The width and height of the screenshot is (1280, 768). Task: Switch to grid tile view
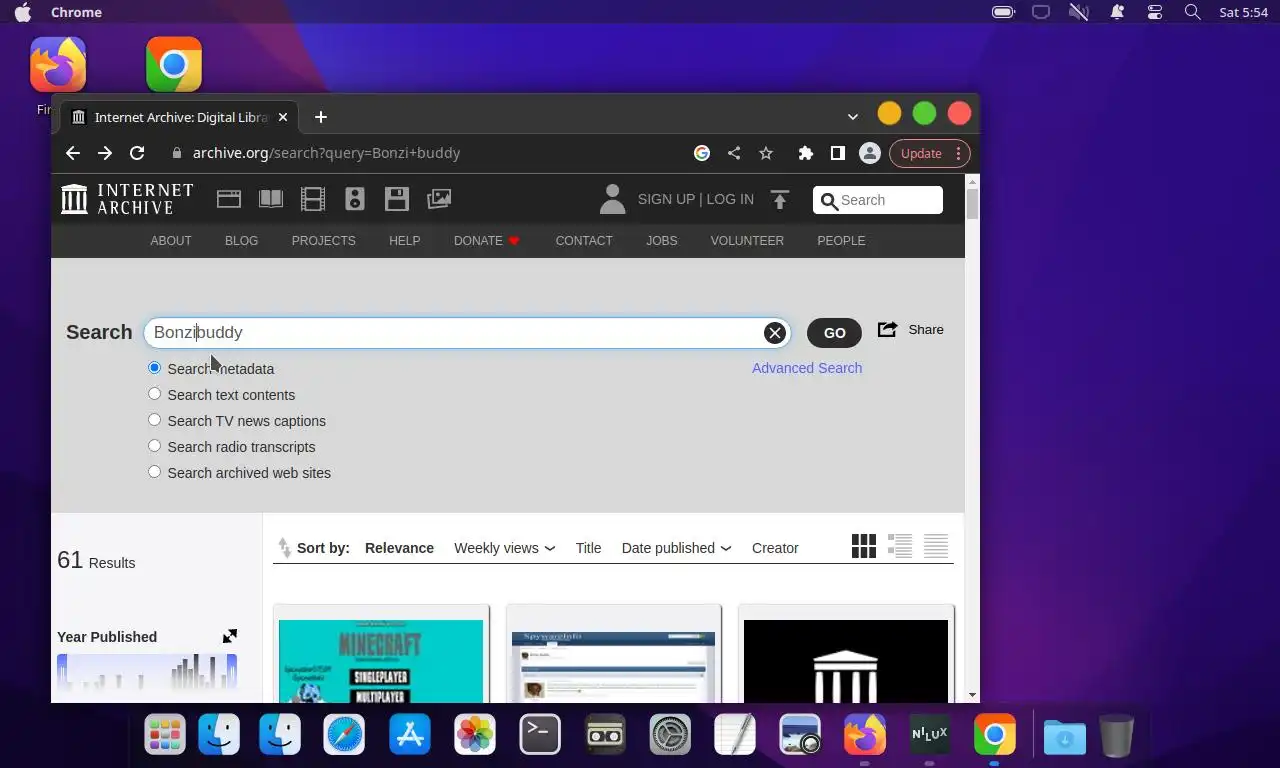pos(864,546)
